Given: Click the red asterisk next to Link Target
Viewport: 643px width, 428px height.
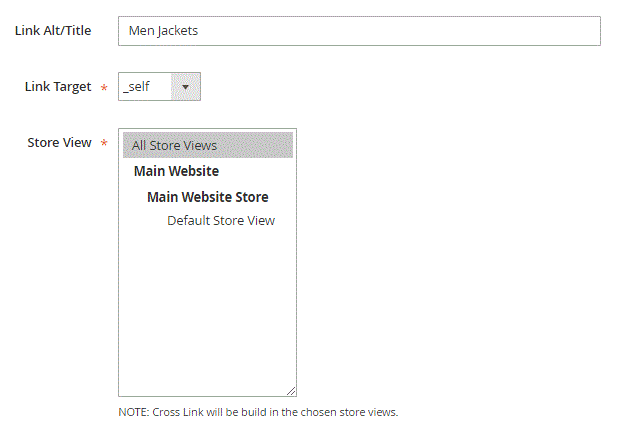Looking at the screenshot, I should point(104,87).
